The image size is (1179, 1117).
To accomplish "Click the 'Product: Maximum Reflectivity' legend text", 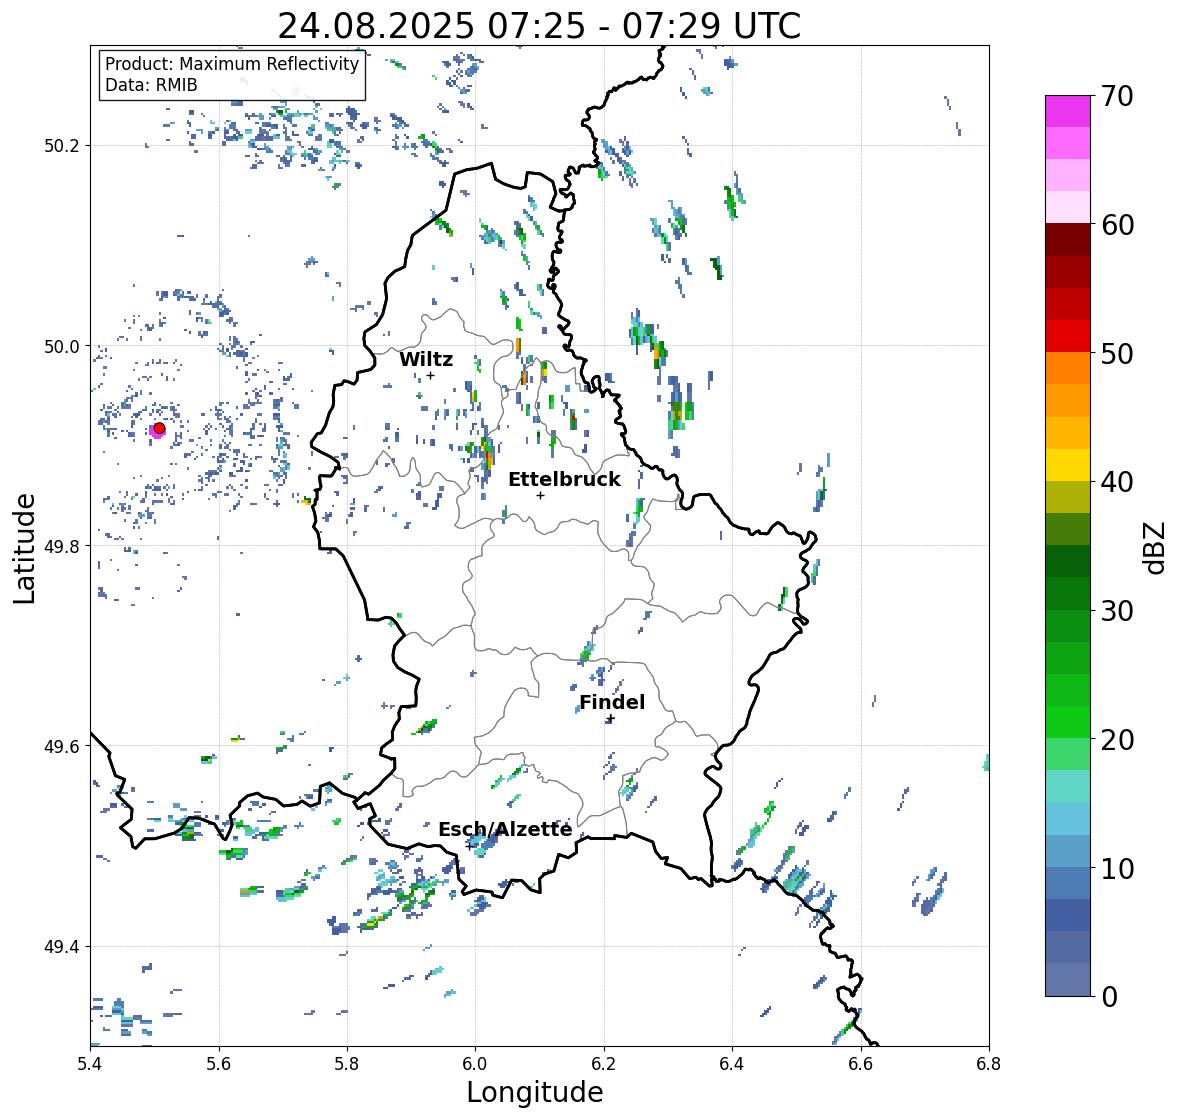I will 232,64.
